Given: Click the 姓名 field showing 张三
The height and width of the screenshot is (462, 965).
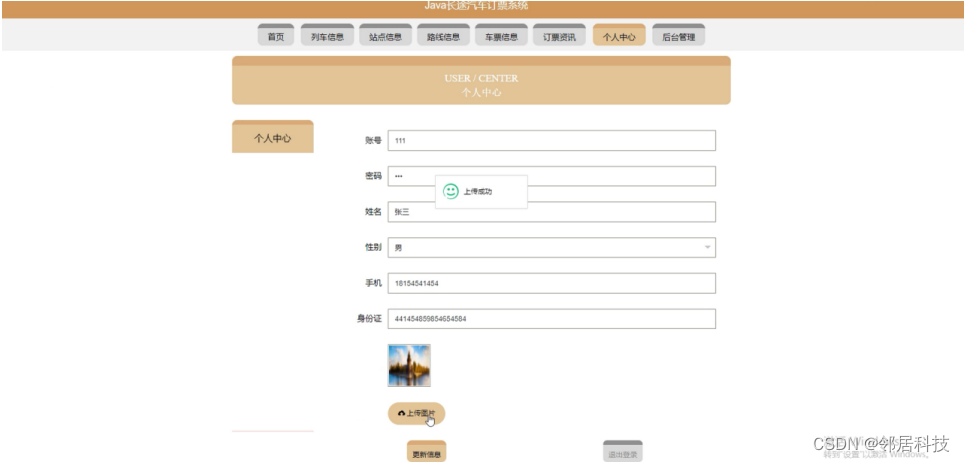Looking at the screenshot, I should pos(551,212).
